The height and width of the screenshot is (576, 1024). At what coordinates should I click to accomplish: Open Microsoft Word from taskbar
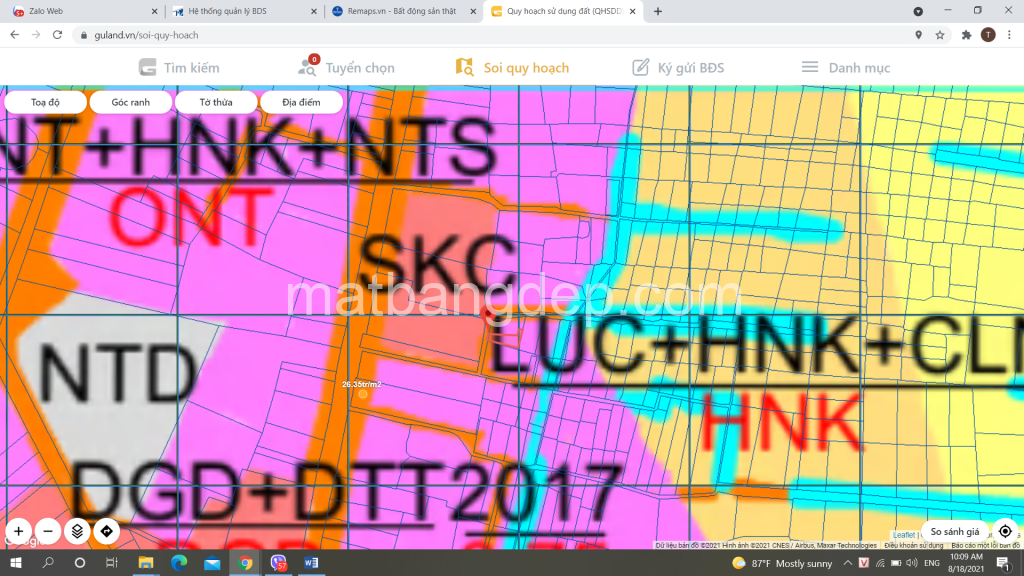[312, 562]
